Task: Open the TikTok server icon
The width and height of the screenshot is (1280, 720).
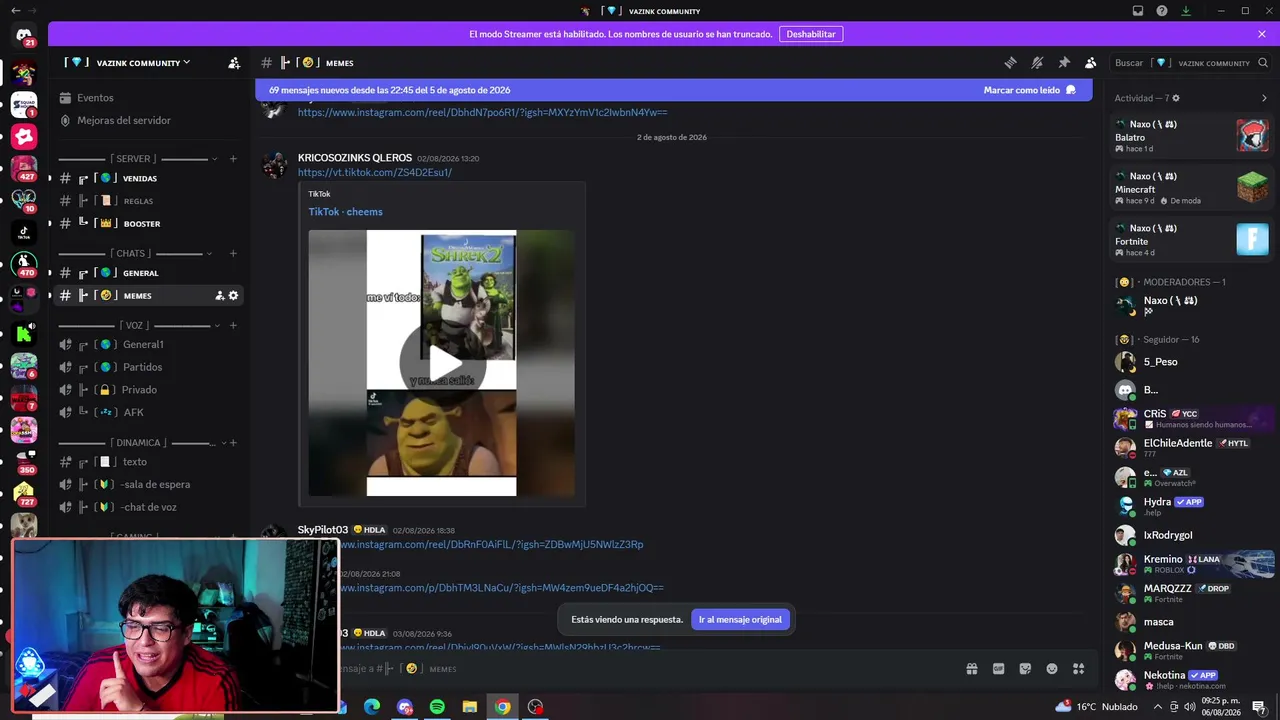Action: (x=24, y=233)
